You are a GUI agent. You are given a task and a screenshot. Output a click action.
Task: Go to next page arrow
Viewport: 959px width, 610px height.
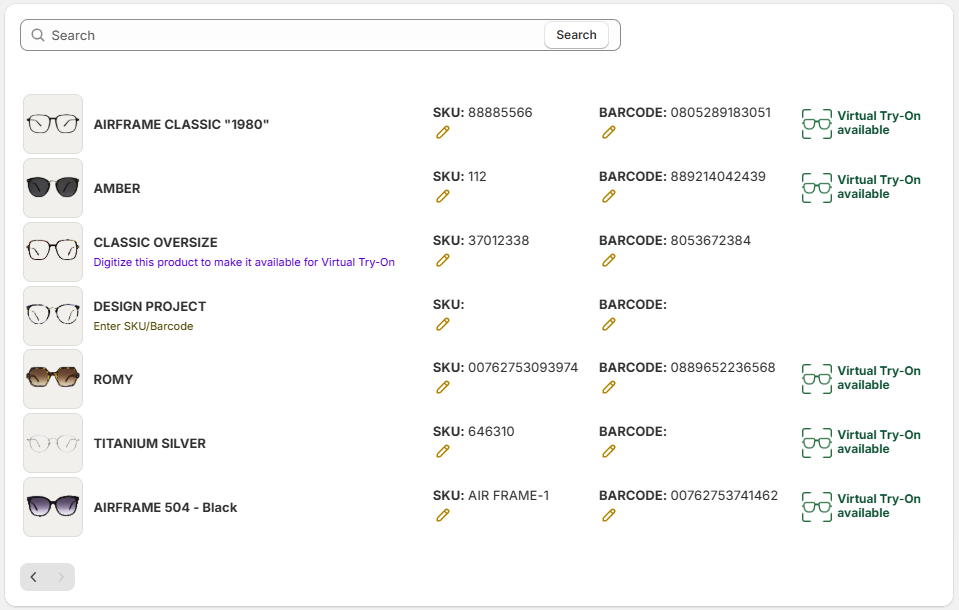point(60,577)
